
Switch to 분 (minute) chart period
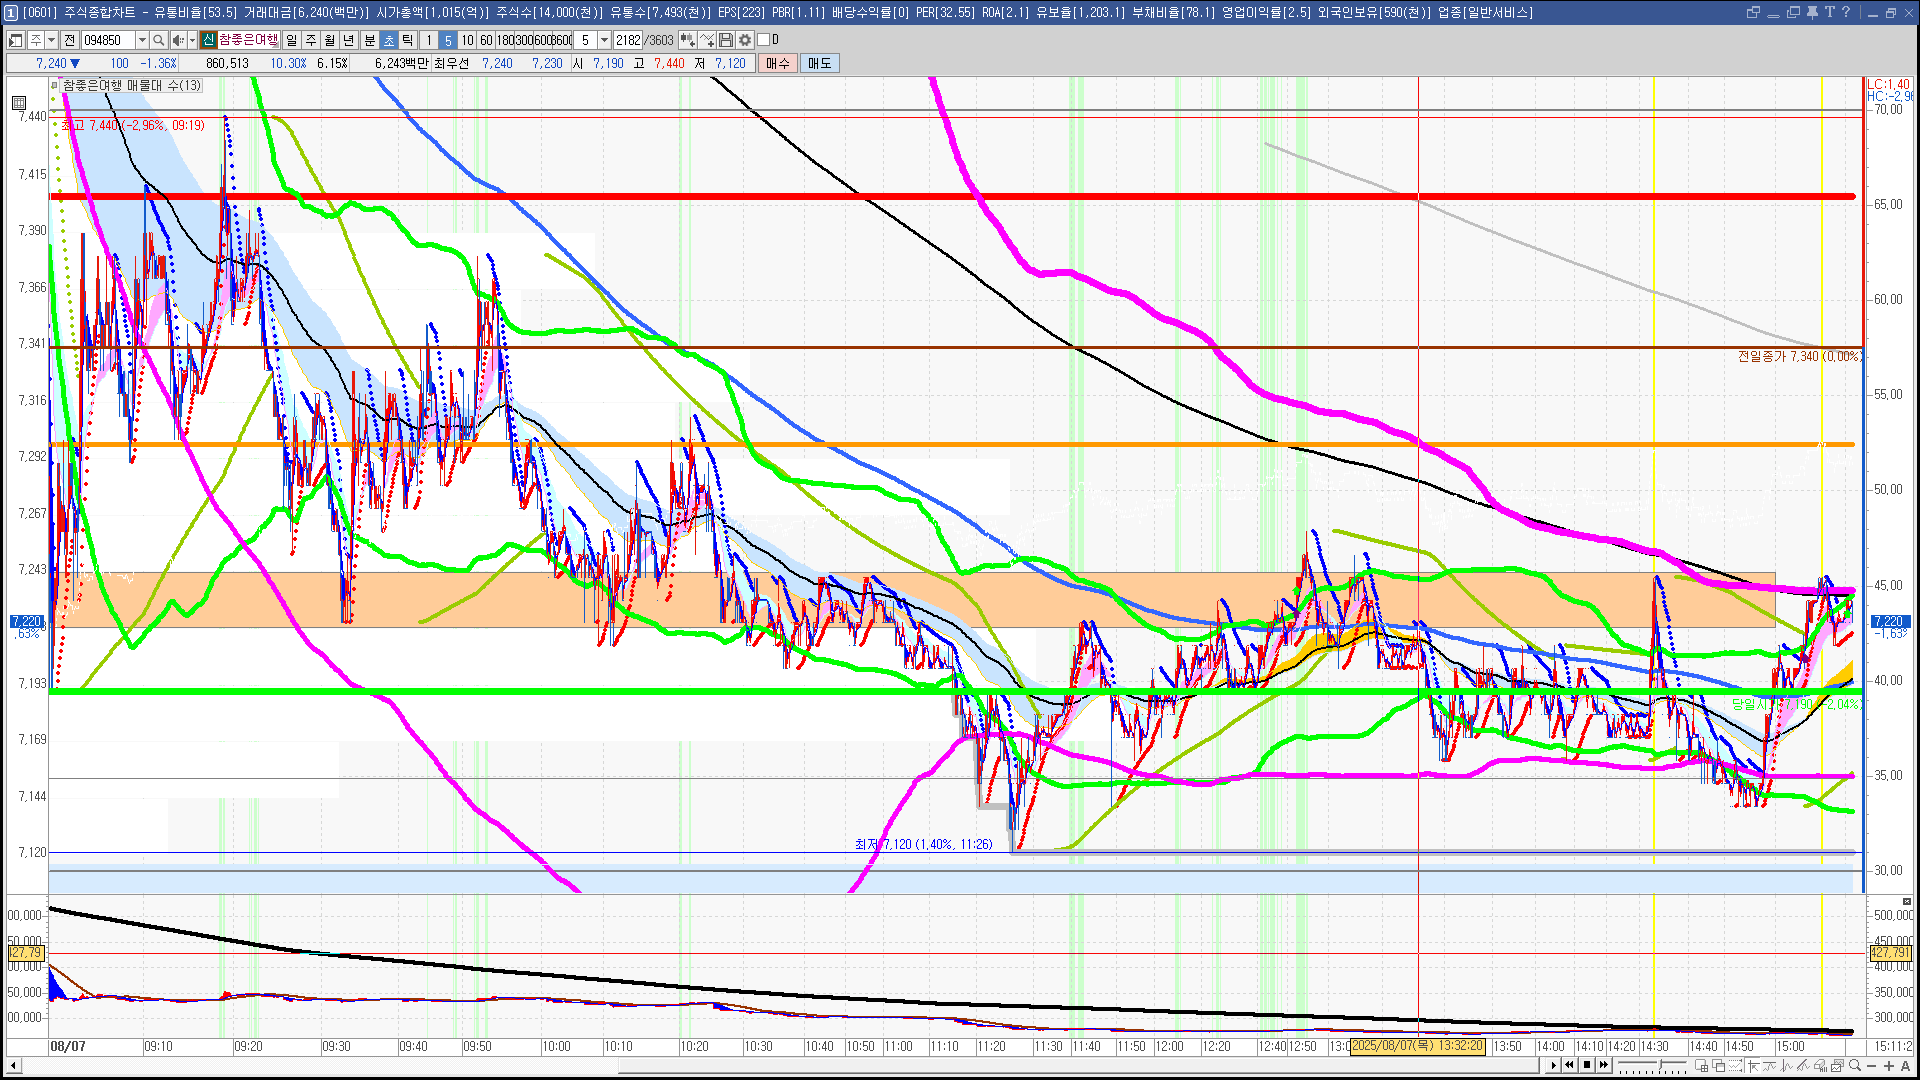tap(369, 40)
